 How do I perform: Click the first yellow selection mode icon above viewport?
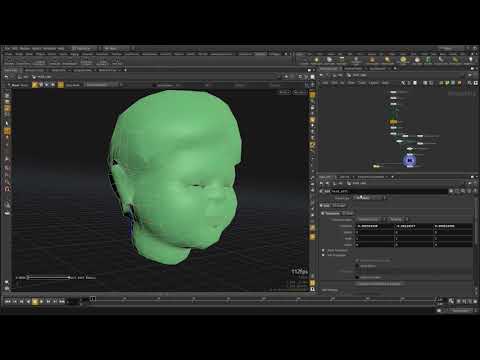pos(35,85)
